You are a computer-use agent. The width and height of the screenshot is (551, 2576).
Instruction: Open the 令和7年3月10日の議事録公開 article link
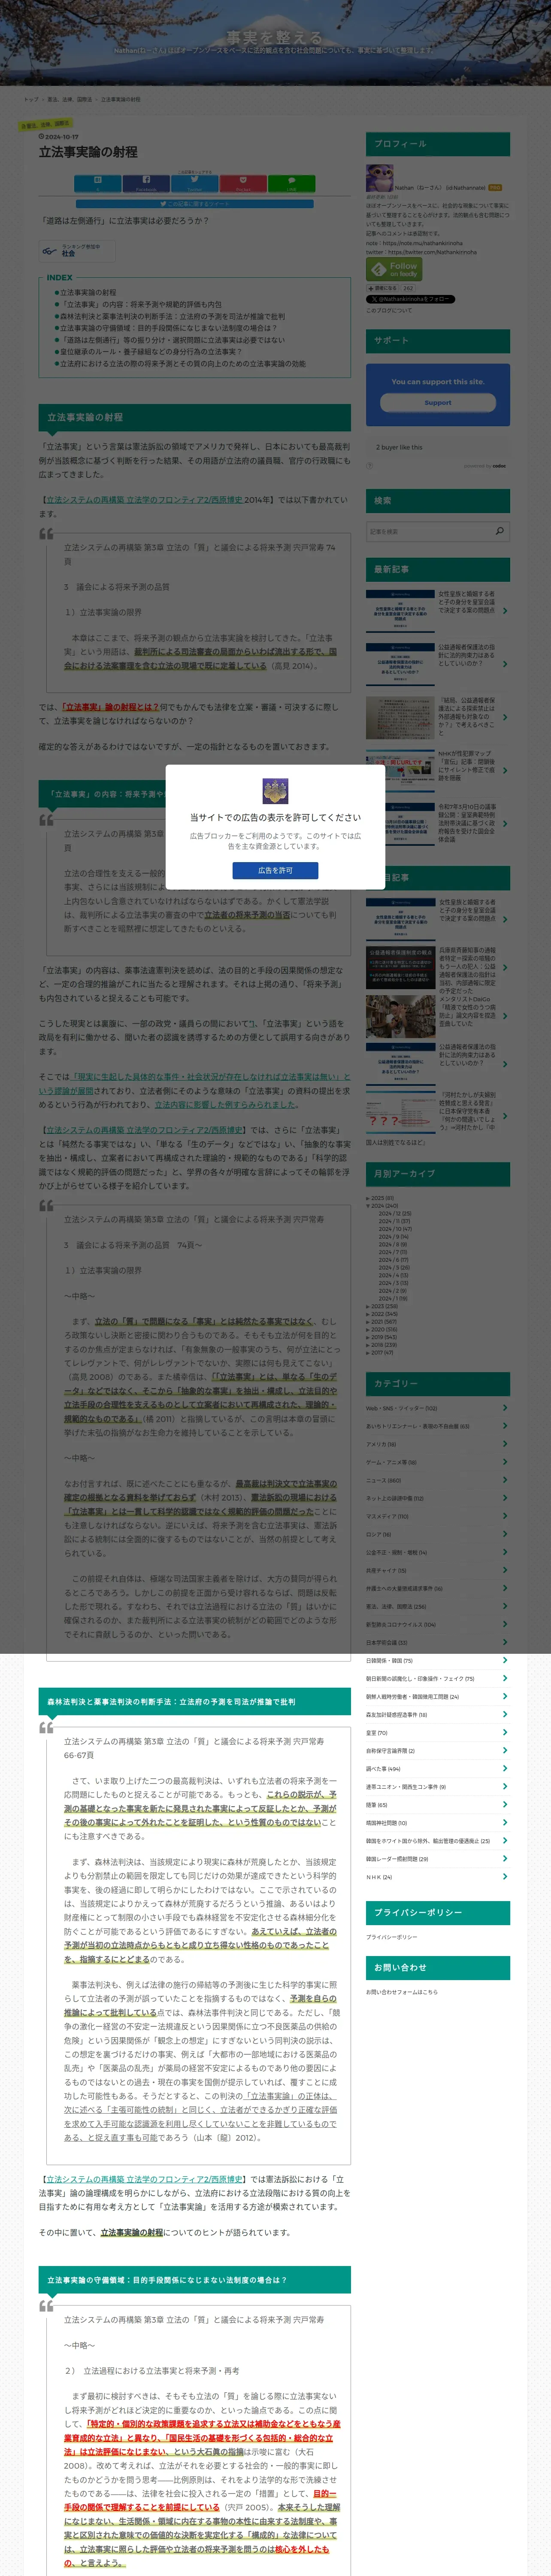pos(467,823)
